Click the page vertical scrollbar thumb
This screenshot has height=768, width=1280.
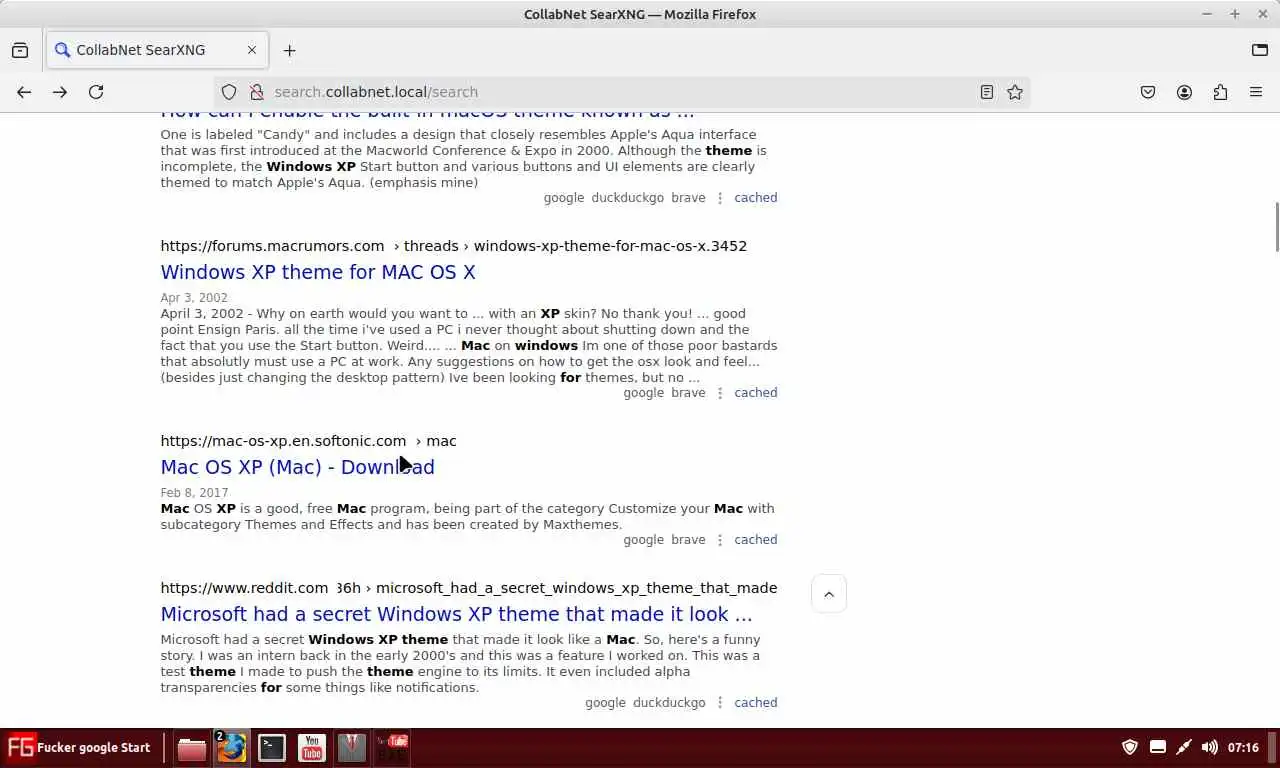(1276, 227)
